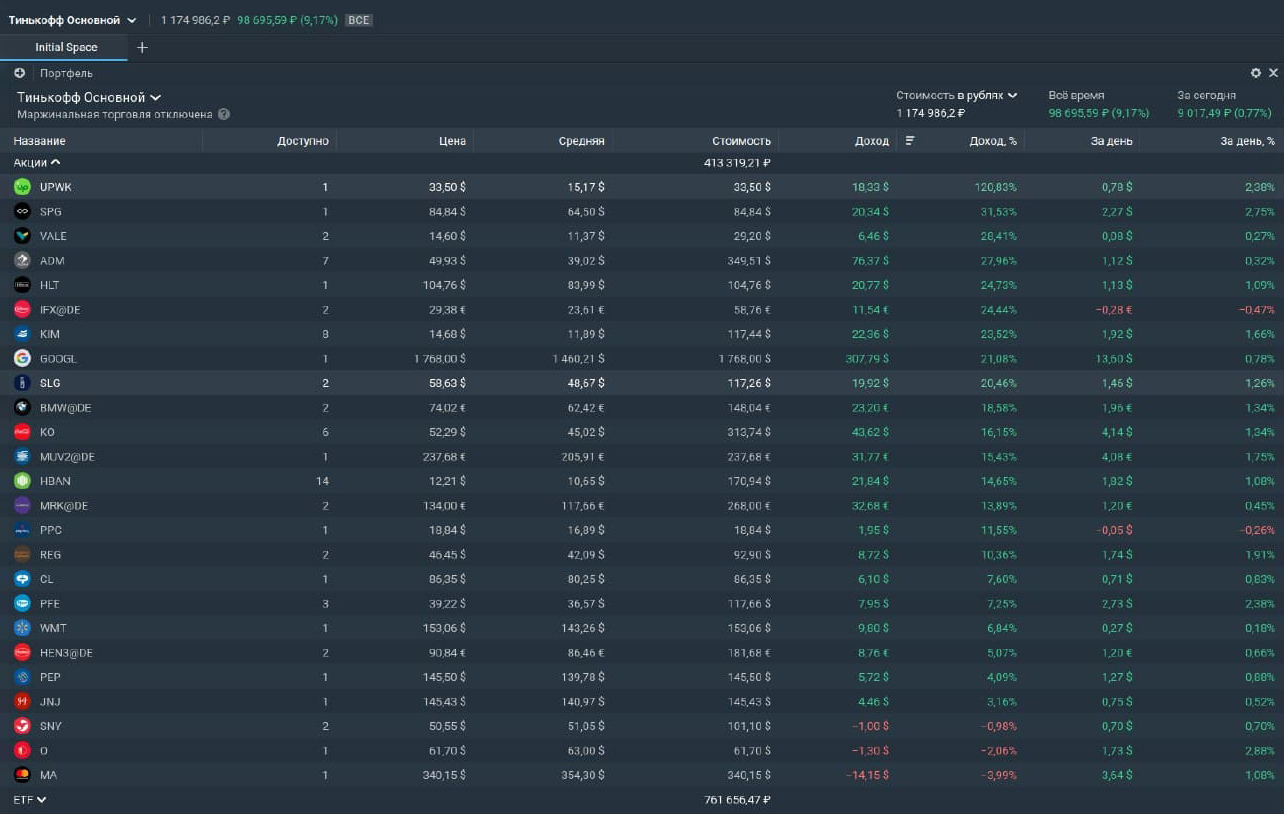
Task: Click the HBAN company logo icon
Action: pos(22,481)
